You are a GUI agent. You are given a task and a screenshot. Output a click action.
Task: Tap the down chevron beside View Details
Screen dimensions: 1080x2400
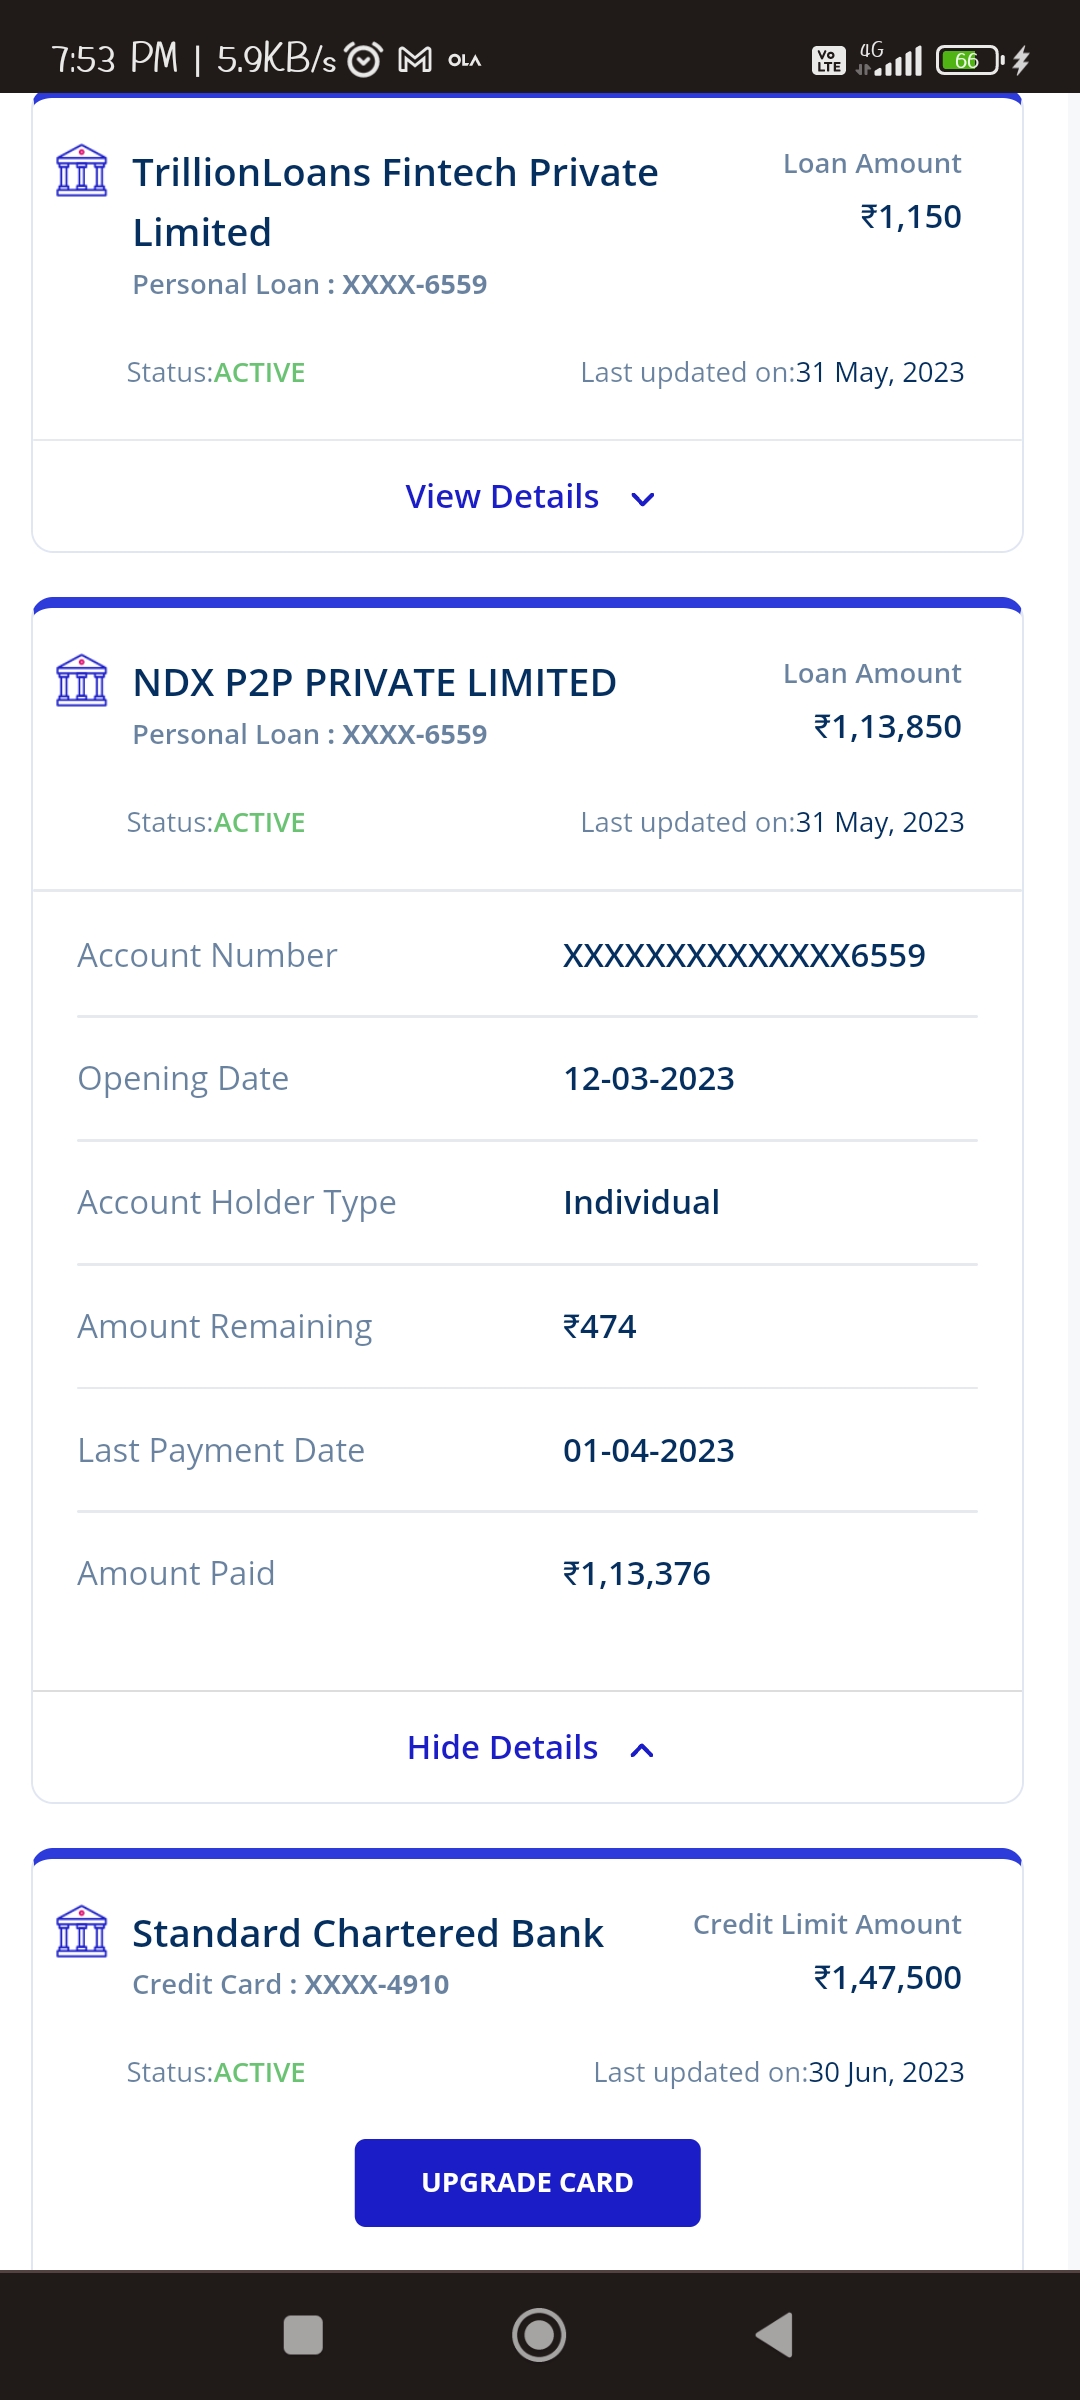pyautogui.click(x=643, y=499)
